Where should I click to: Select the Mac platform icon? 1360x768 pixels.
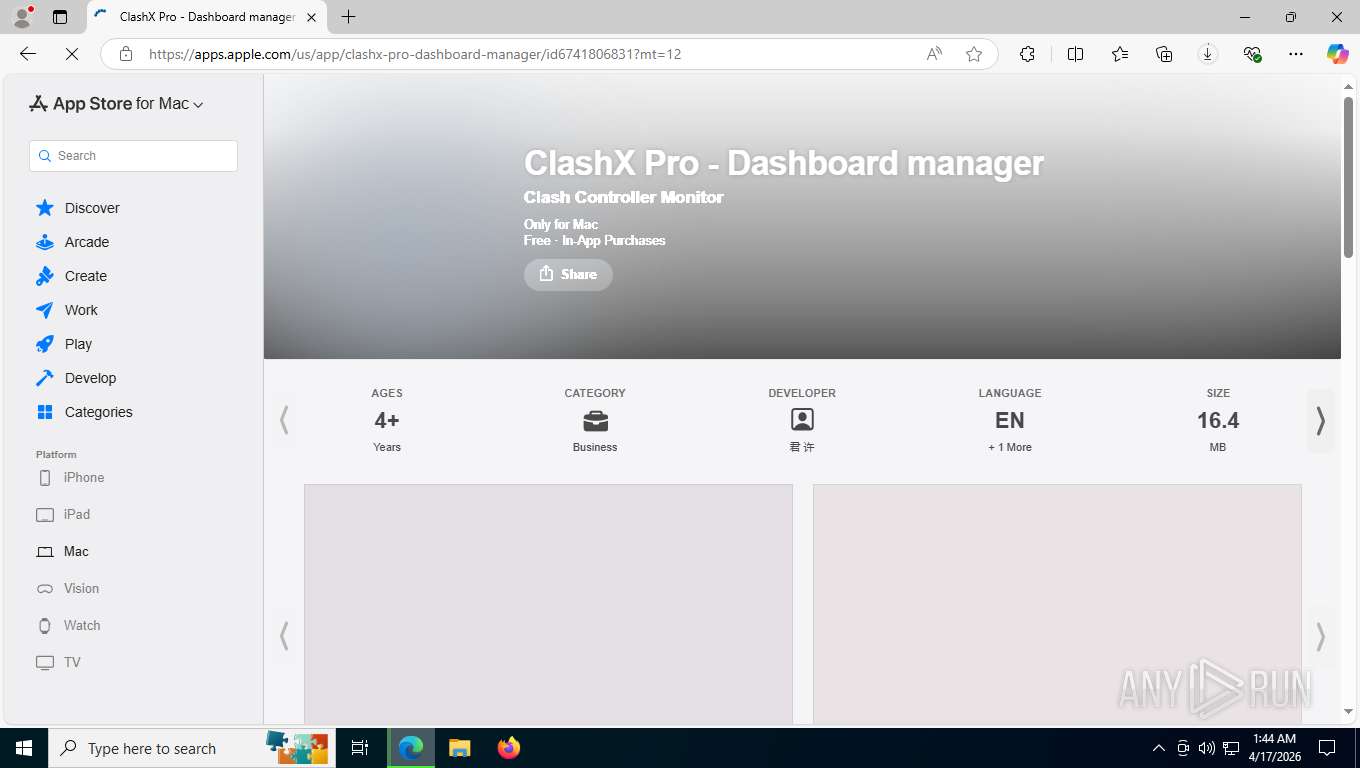pos(45,552)
